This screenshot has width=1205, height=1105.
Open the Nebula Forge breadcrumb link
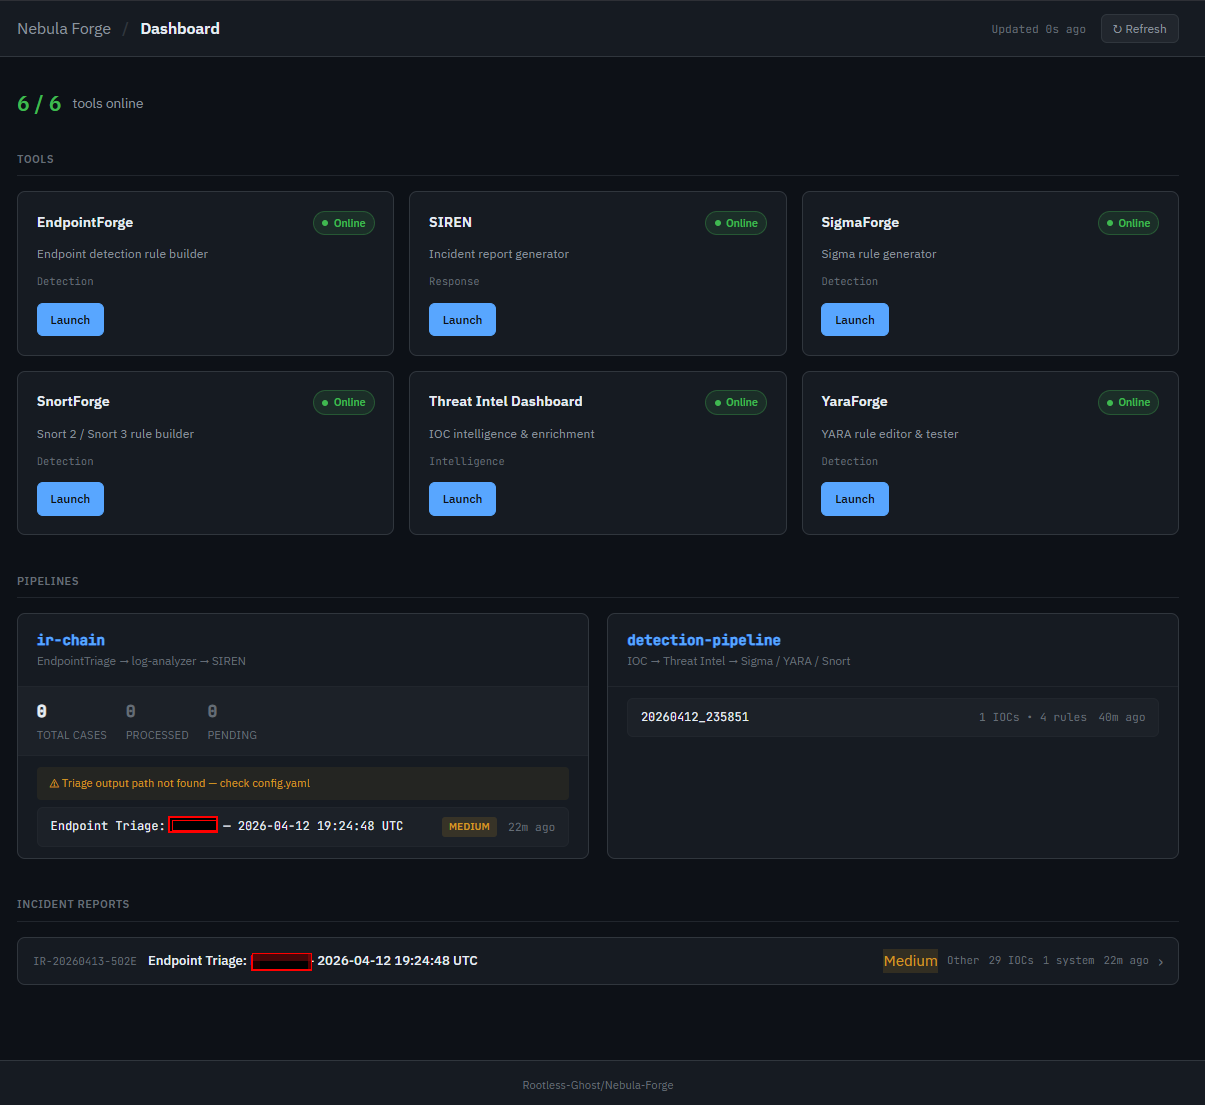(64, 29)
